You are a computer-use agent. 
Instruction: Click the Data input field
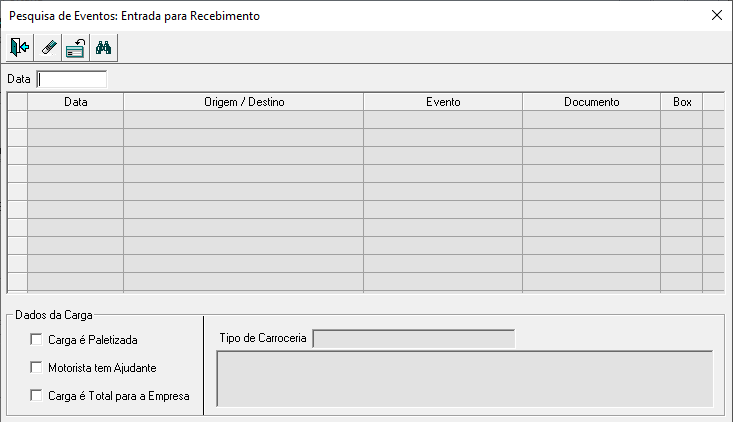pyautogui.click(x=71, y=79)
